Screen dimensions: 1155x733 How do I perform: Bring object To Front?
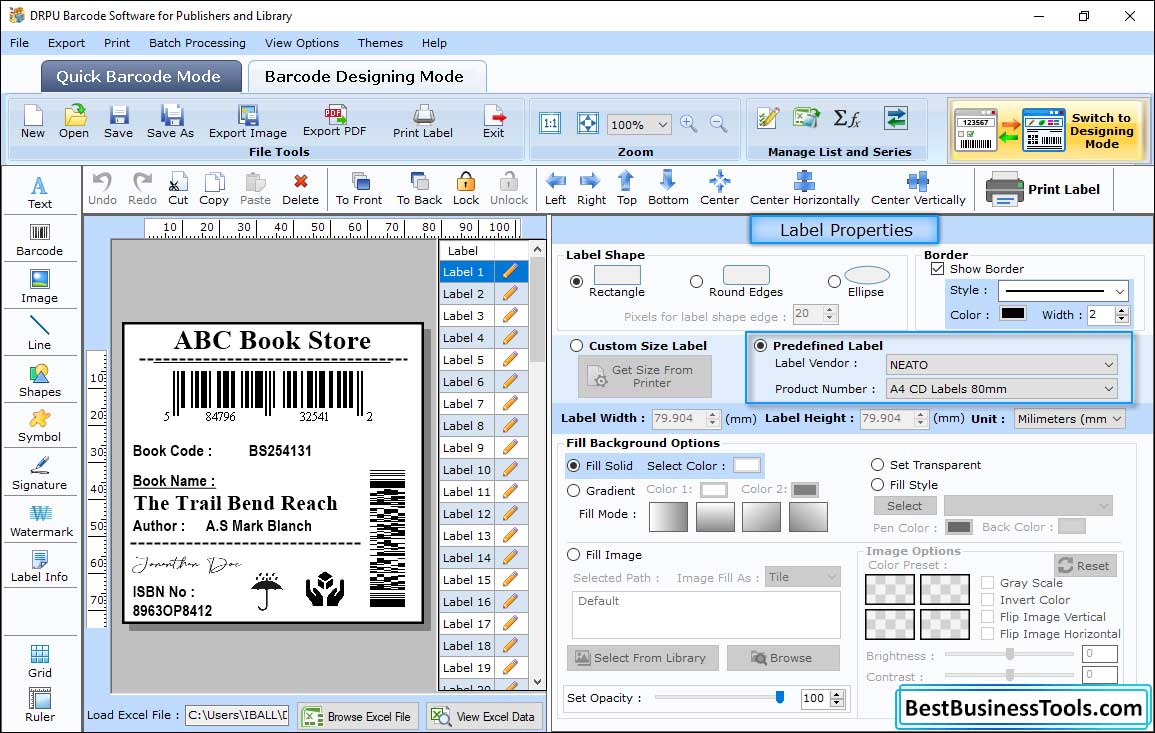(x=359, y=189)
